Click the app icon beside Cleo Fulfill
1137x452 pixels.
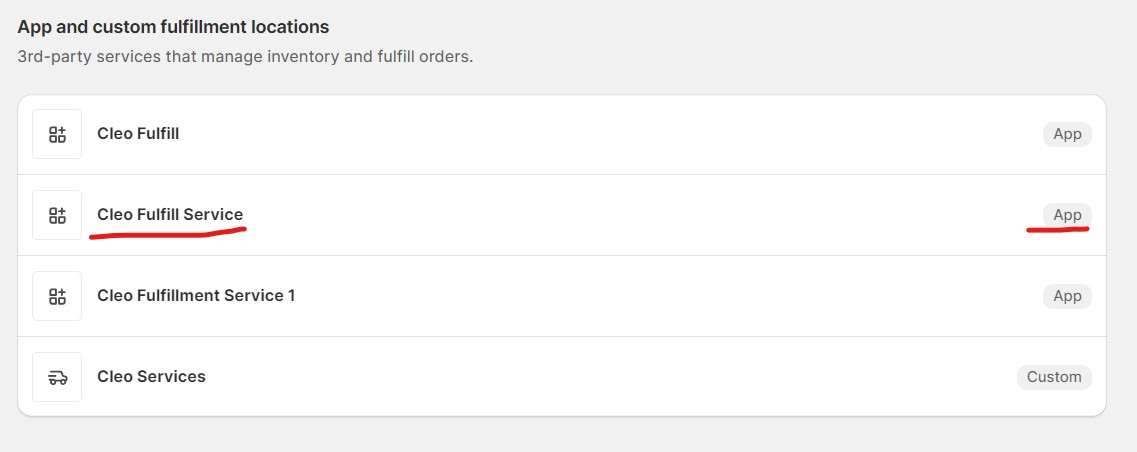(57, 134)
